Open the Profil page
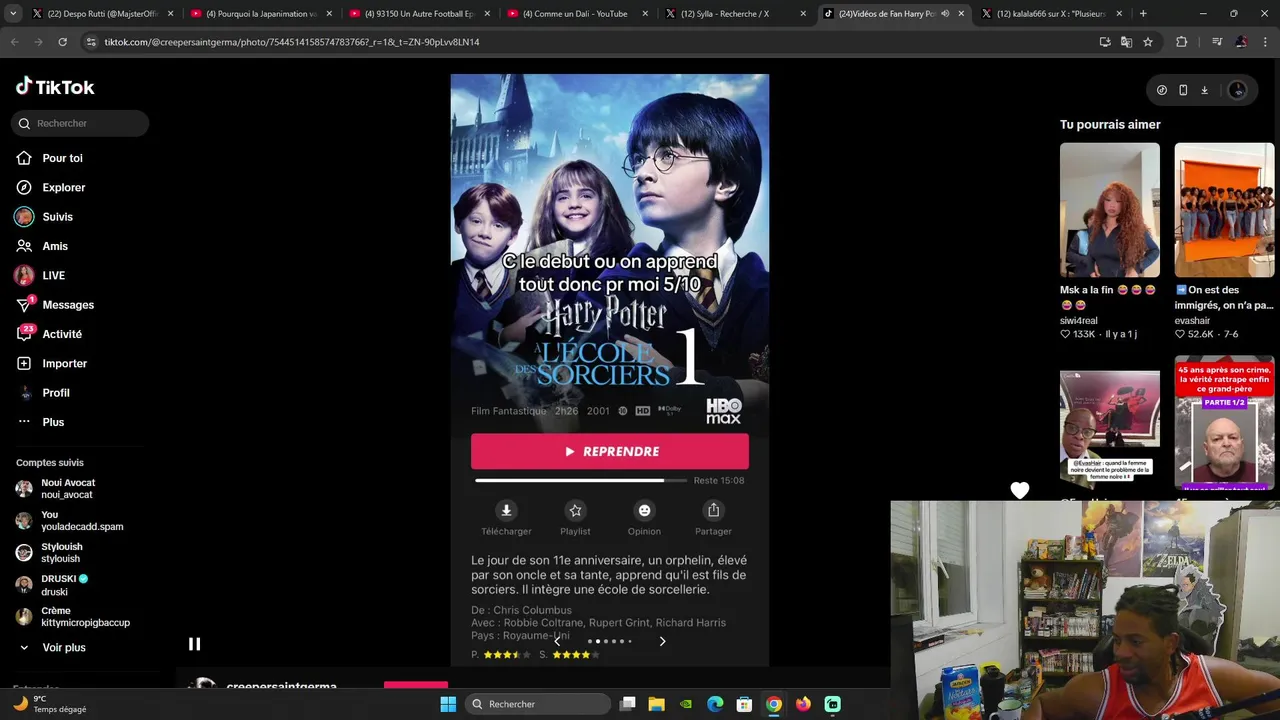 pos(56,393)
